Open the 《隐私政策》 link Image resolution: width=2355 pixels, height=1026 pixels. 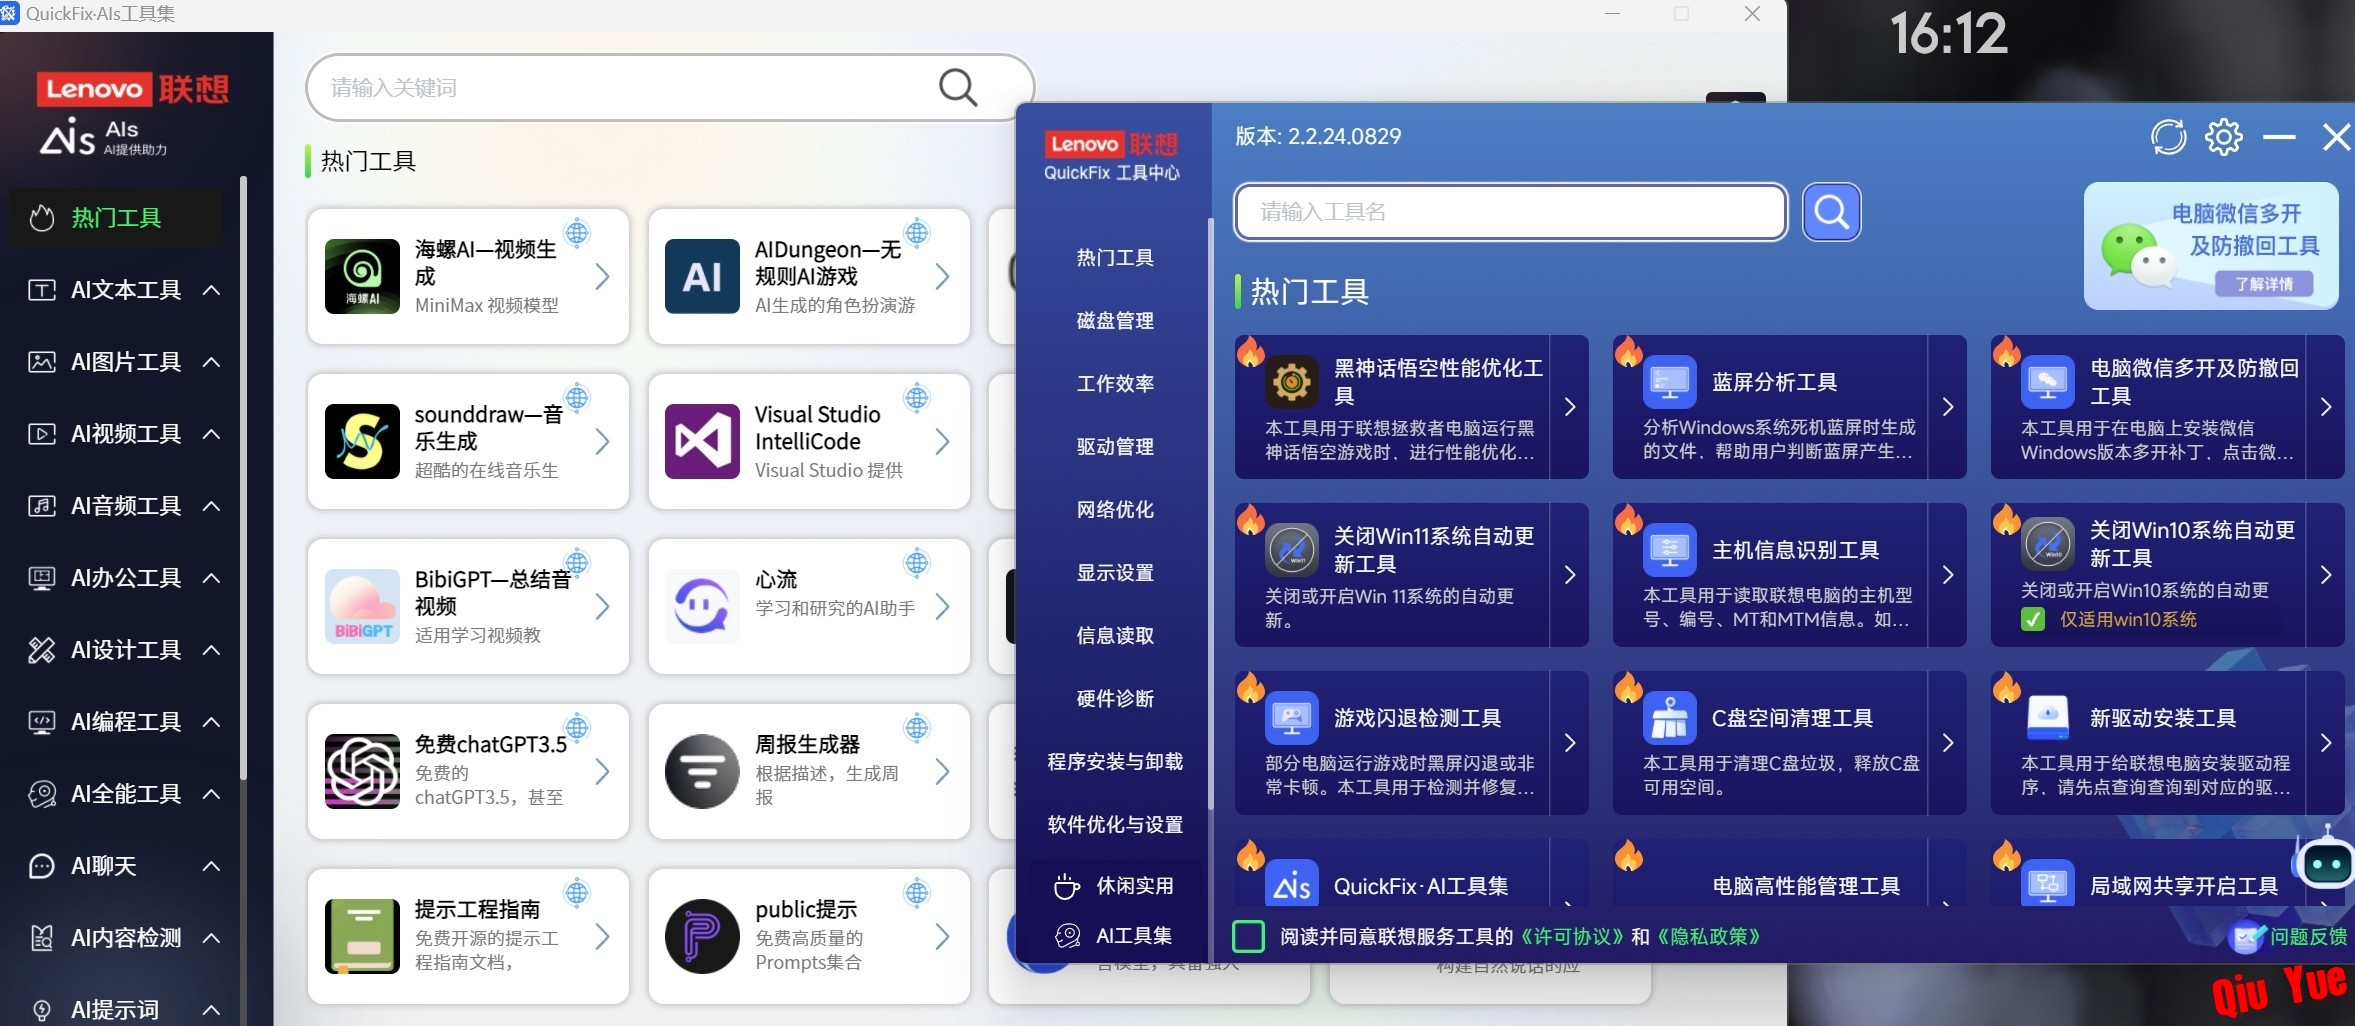click(1708, 936)
